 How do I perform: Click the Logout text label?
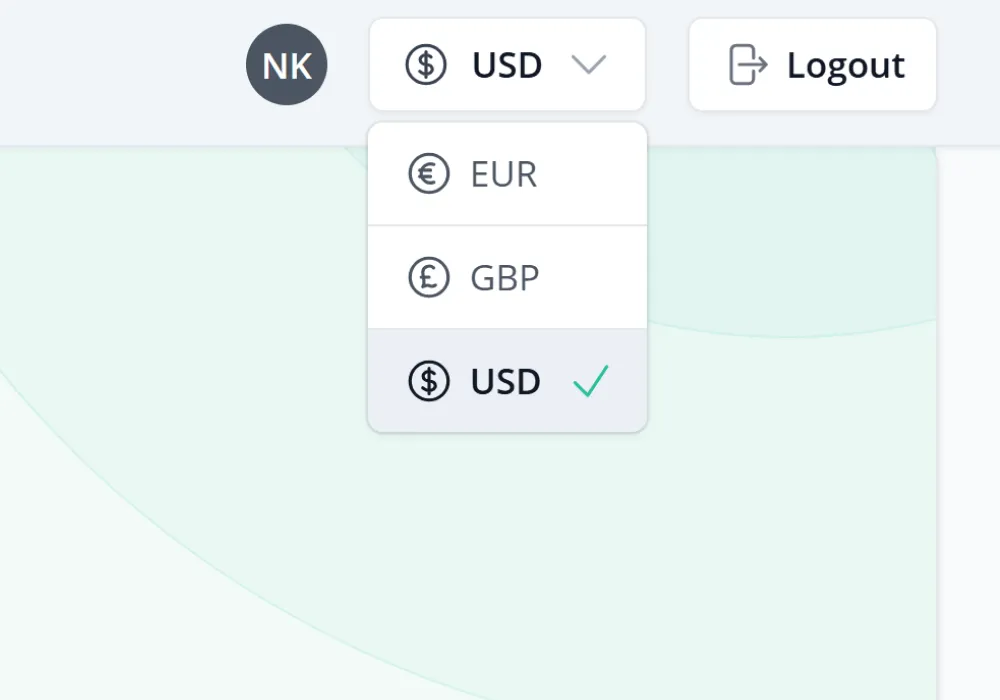click(845, 64)
